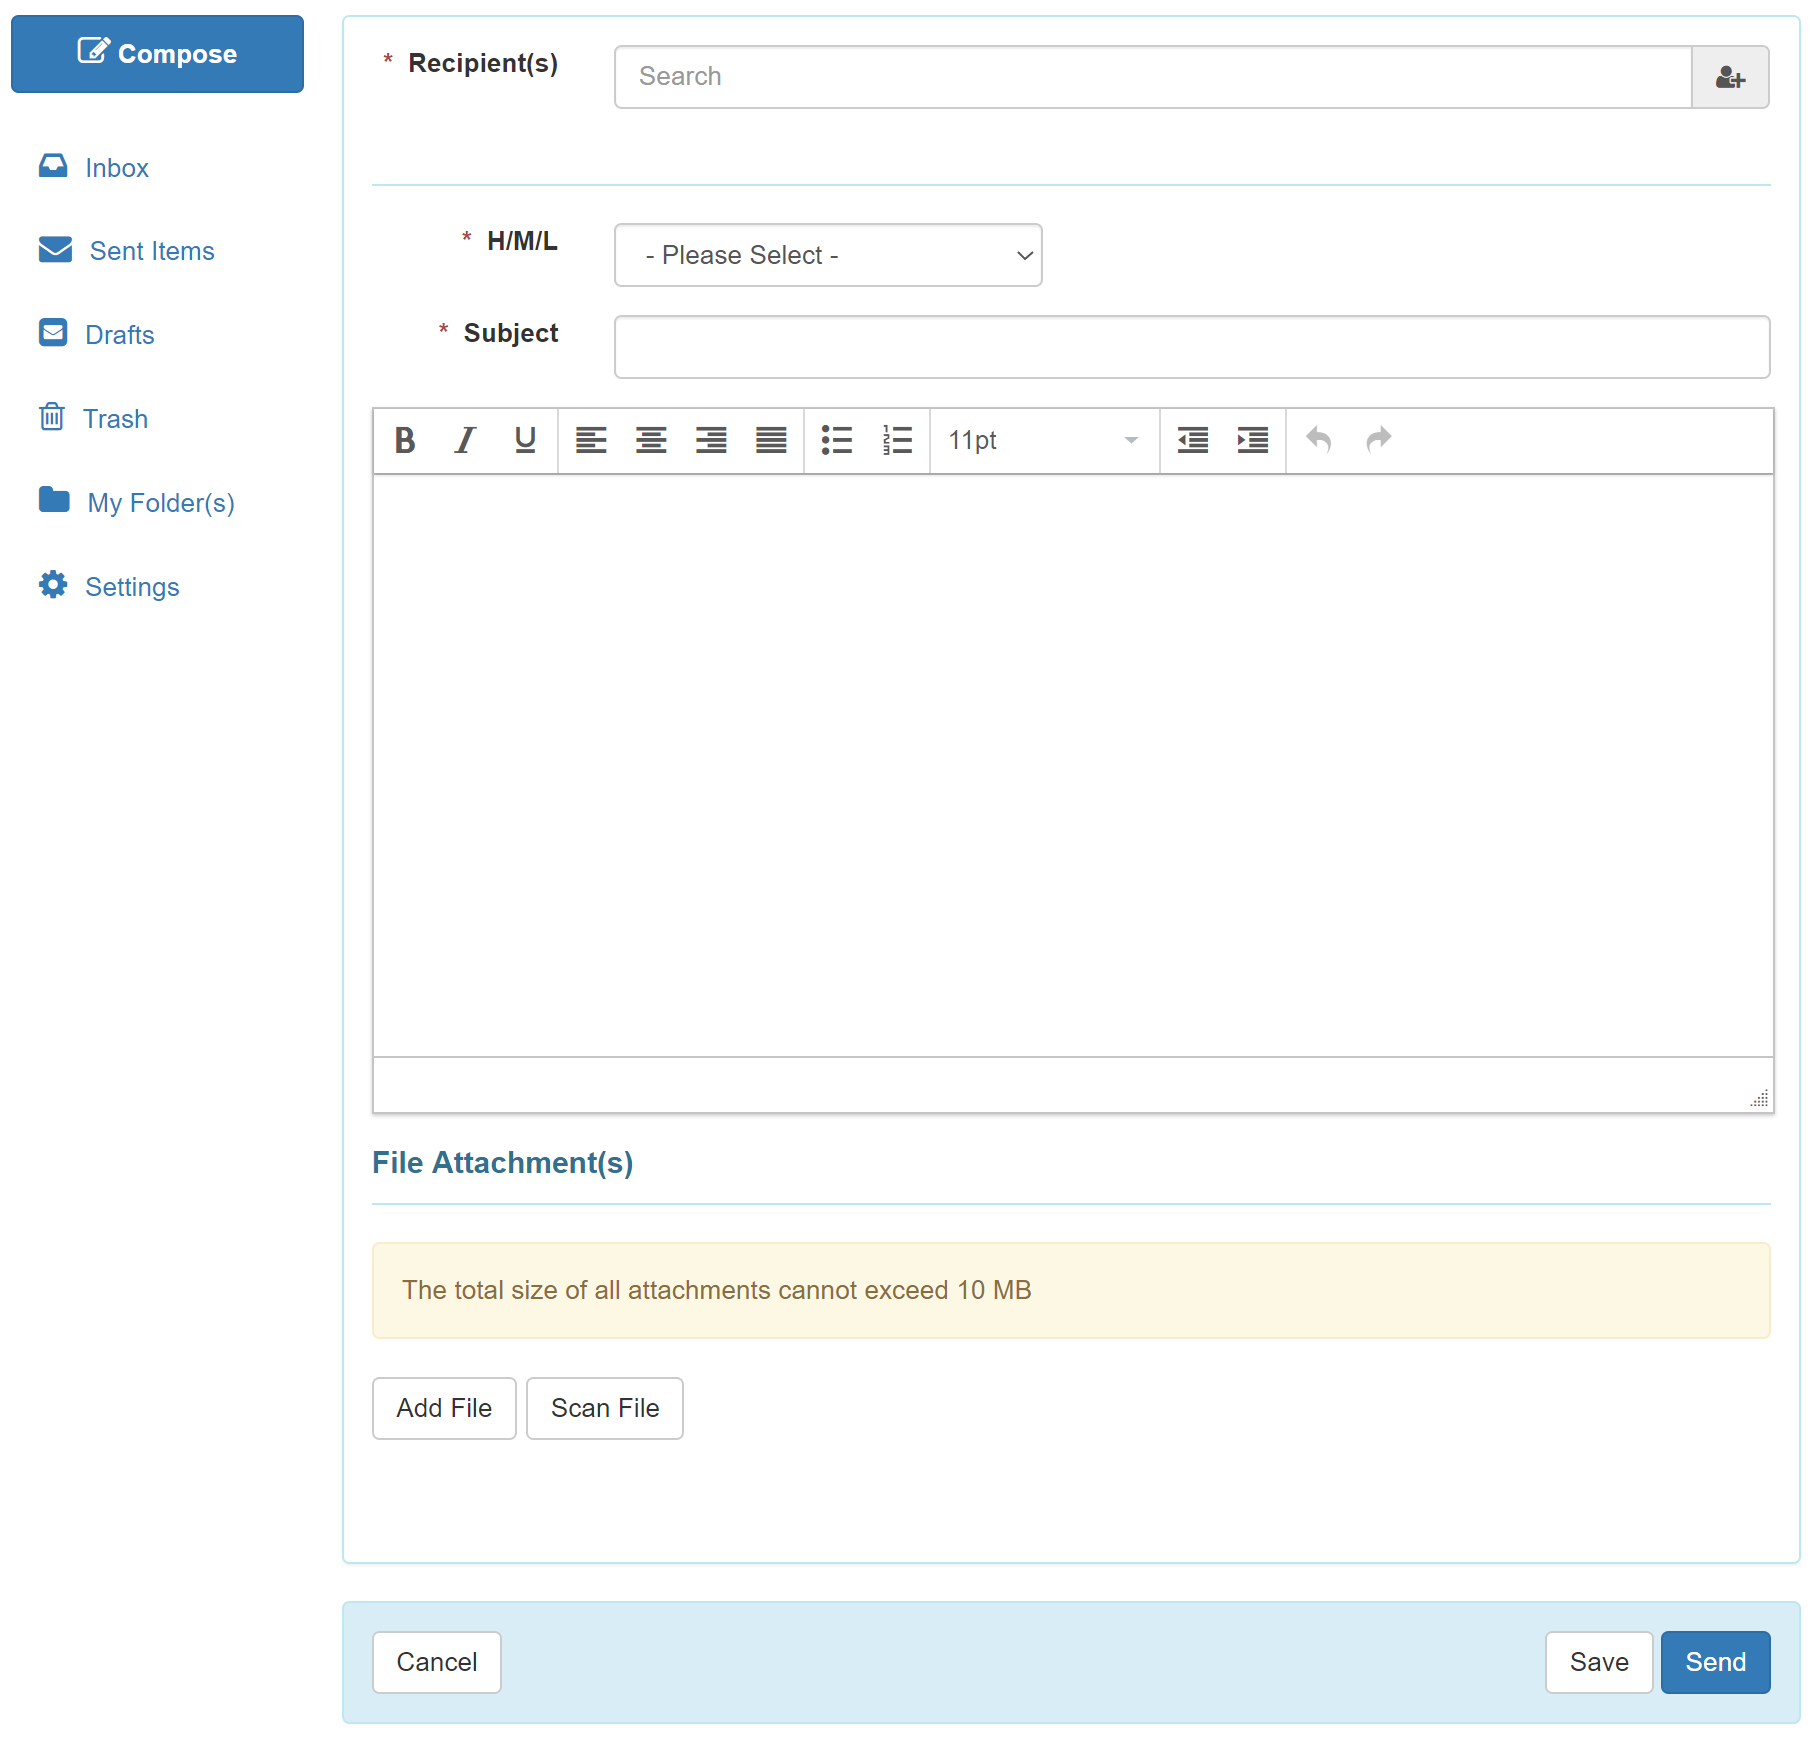Click inside the message body editor

tap(1073, 765)
